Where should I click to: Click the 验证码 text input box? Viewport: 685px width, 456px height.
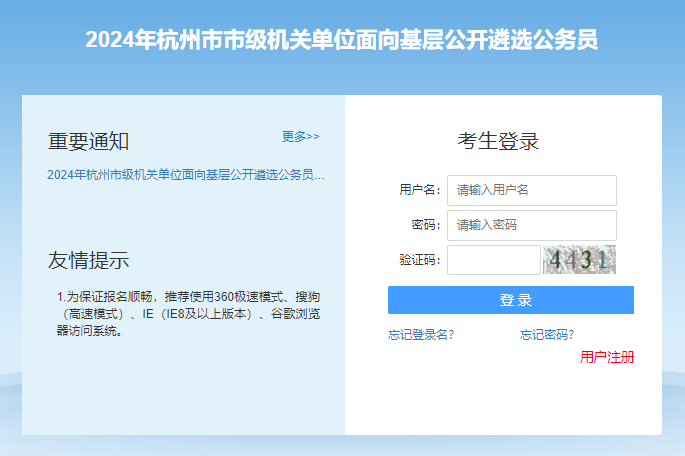(493, 260)
